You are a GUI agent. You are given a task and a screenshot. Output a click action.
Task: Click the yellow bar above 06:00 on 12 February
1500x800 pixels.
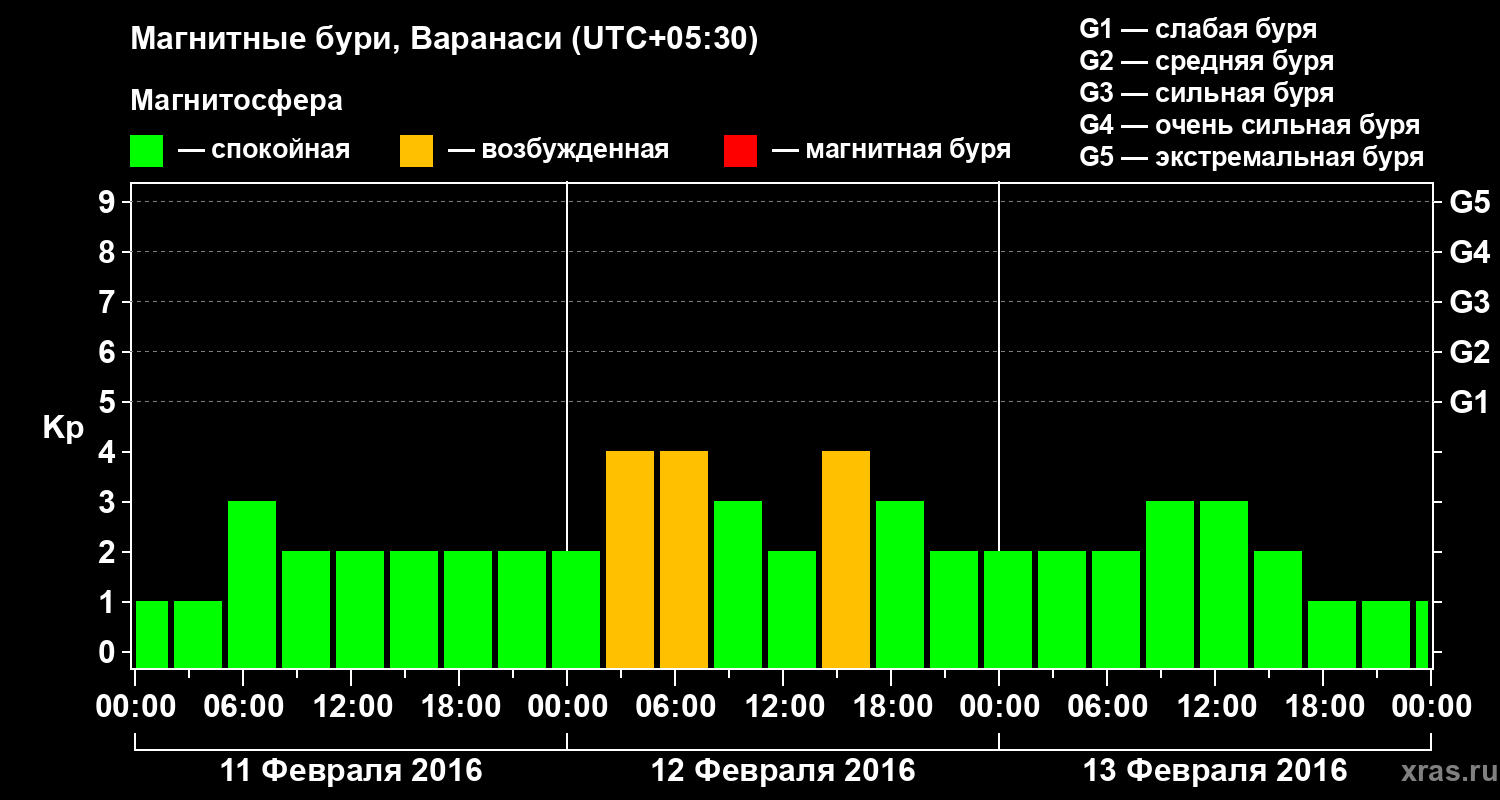[684, 560]
